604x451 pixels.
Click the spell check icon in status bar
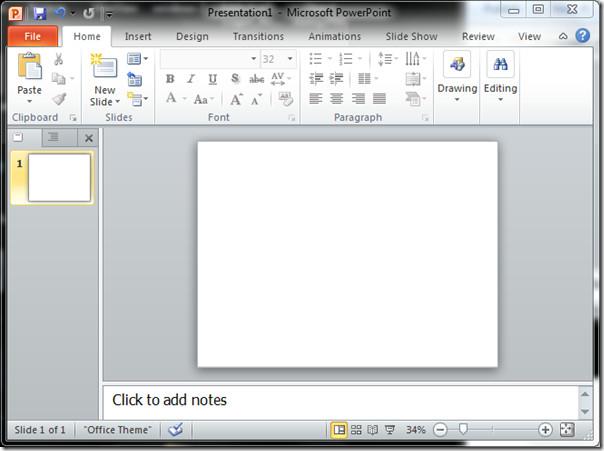[176, 430]
